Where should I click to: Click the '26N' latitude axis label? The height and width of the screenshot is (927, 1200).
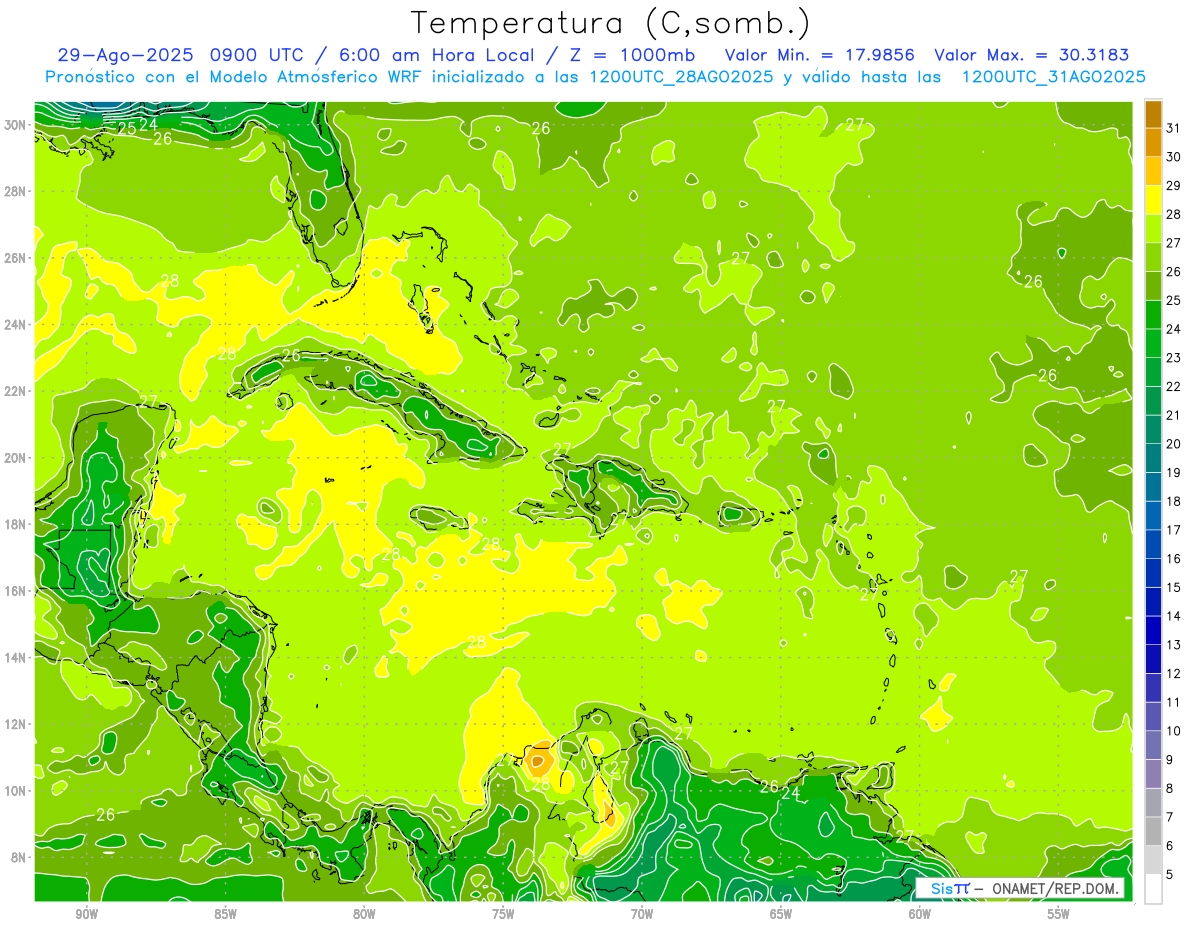(15, 257)
